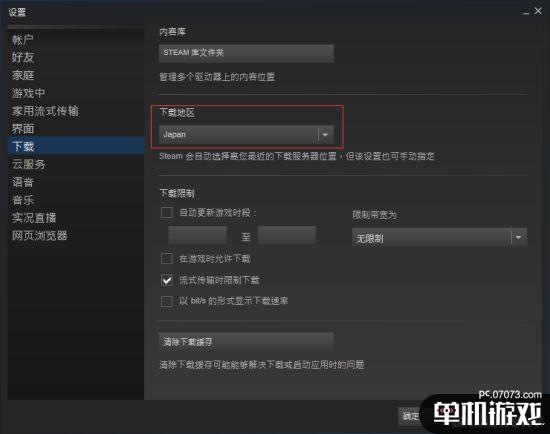The height and width of the screenshot is (434, 550).
Task: Uncheck 流式传输时限制下载 checkbox
Action: pyautogui.click(x=167, y=280)
